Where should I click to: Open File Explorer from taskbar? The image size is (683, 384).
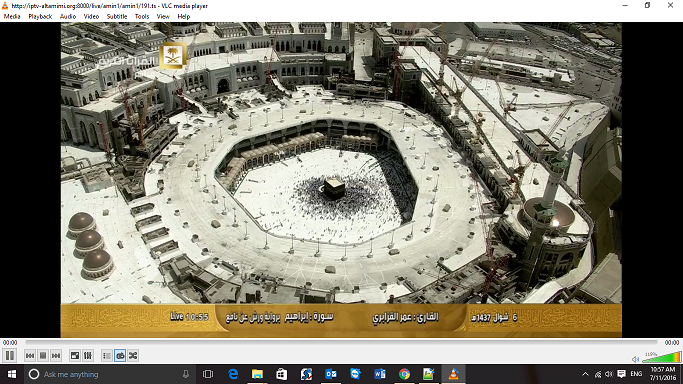(257, 374)
